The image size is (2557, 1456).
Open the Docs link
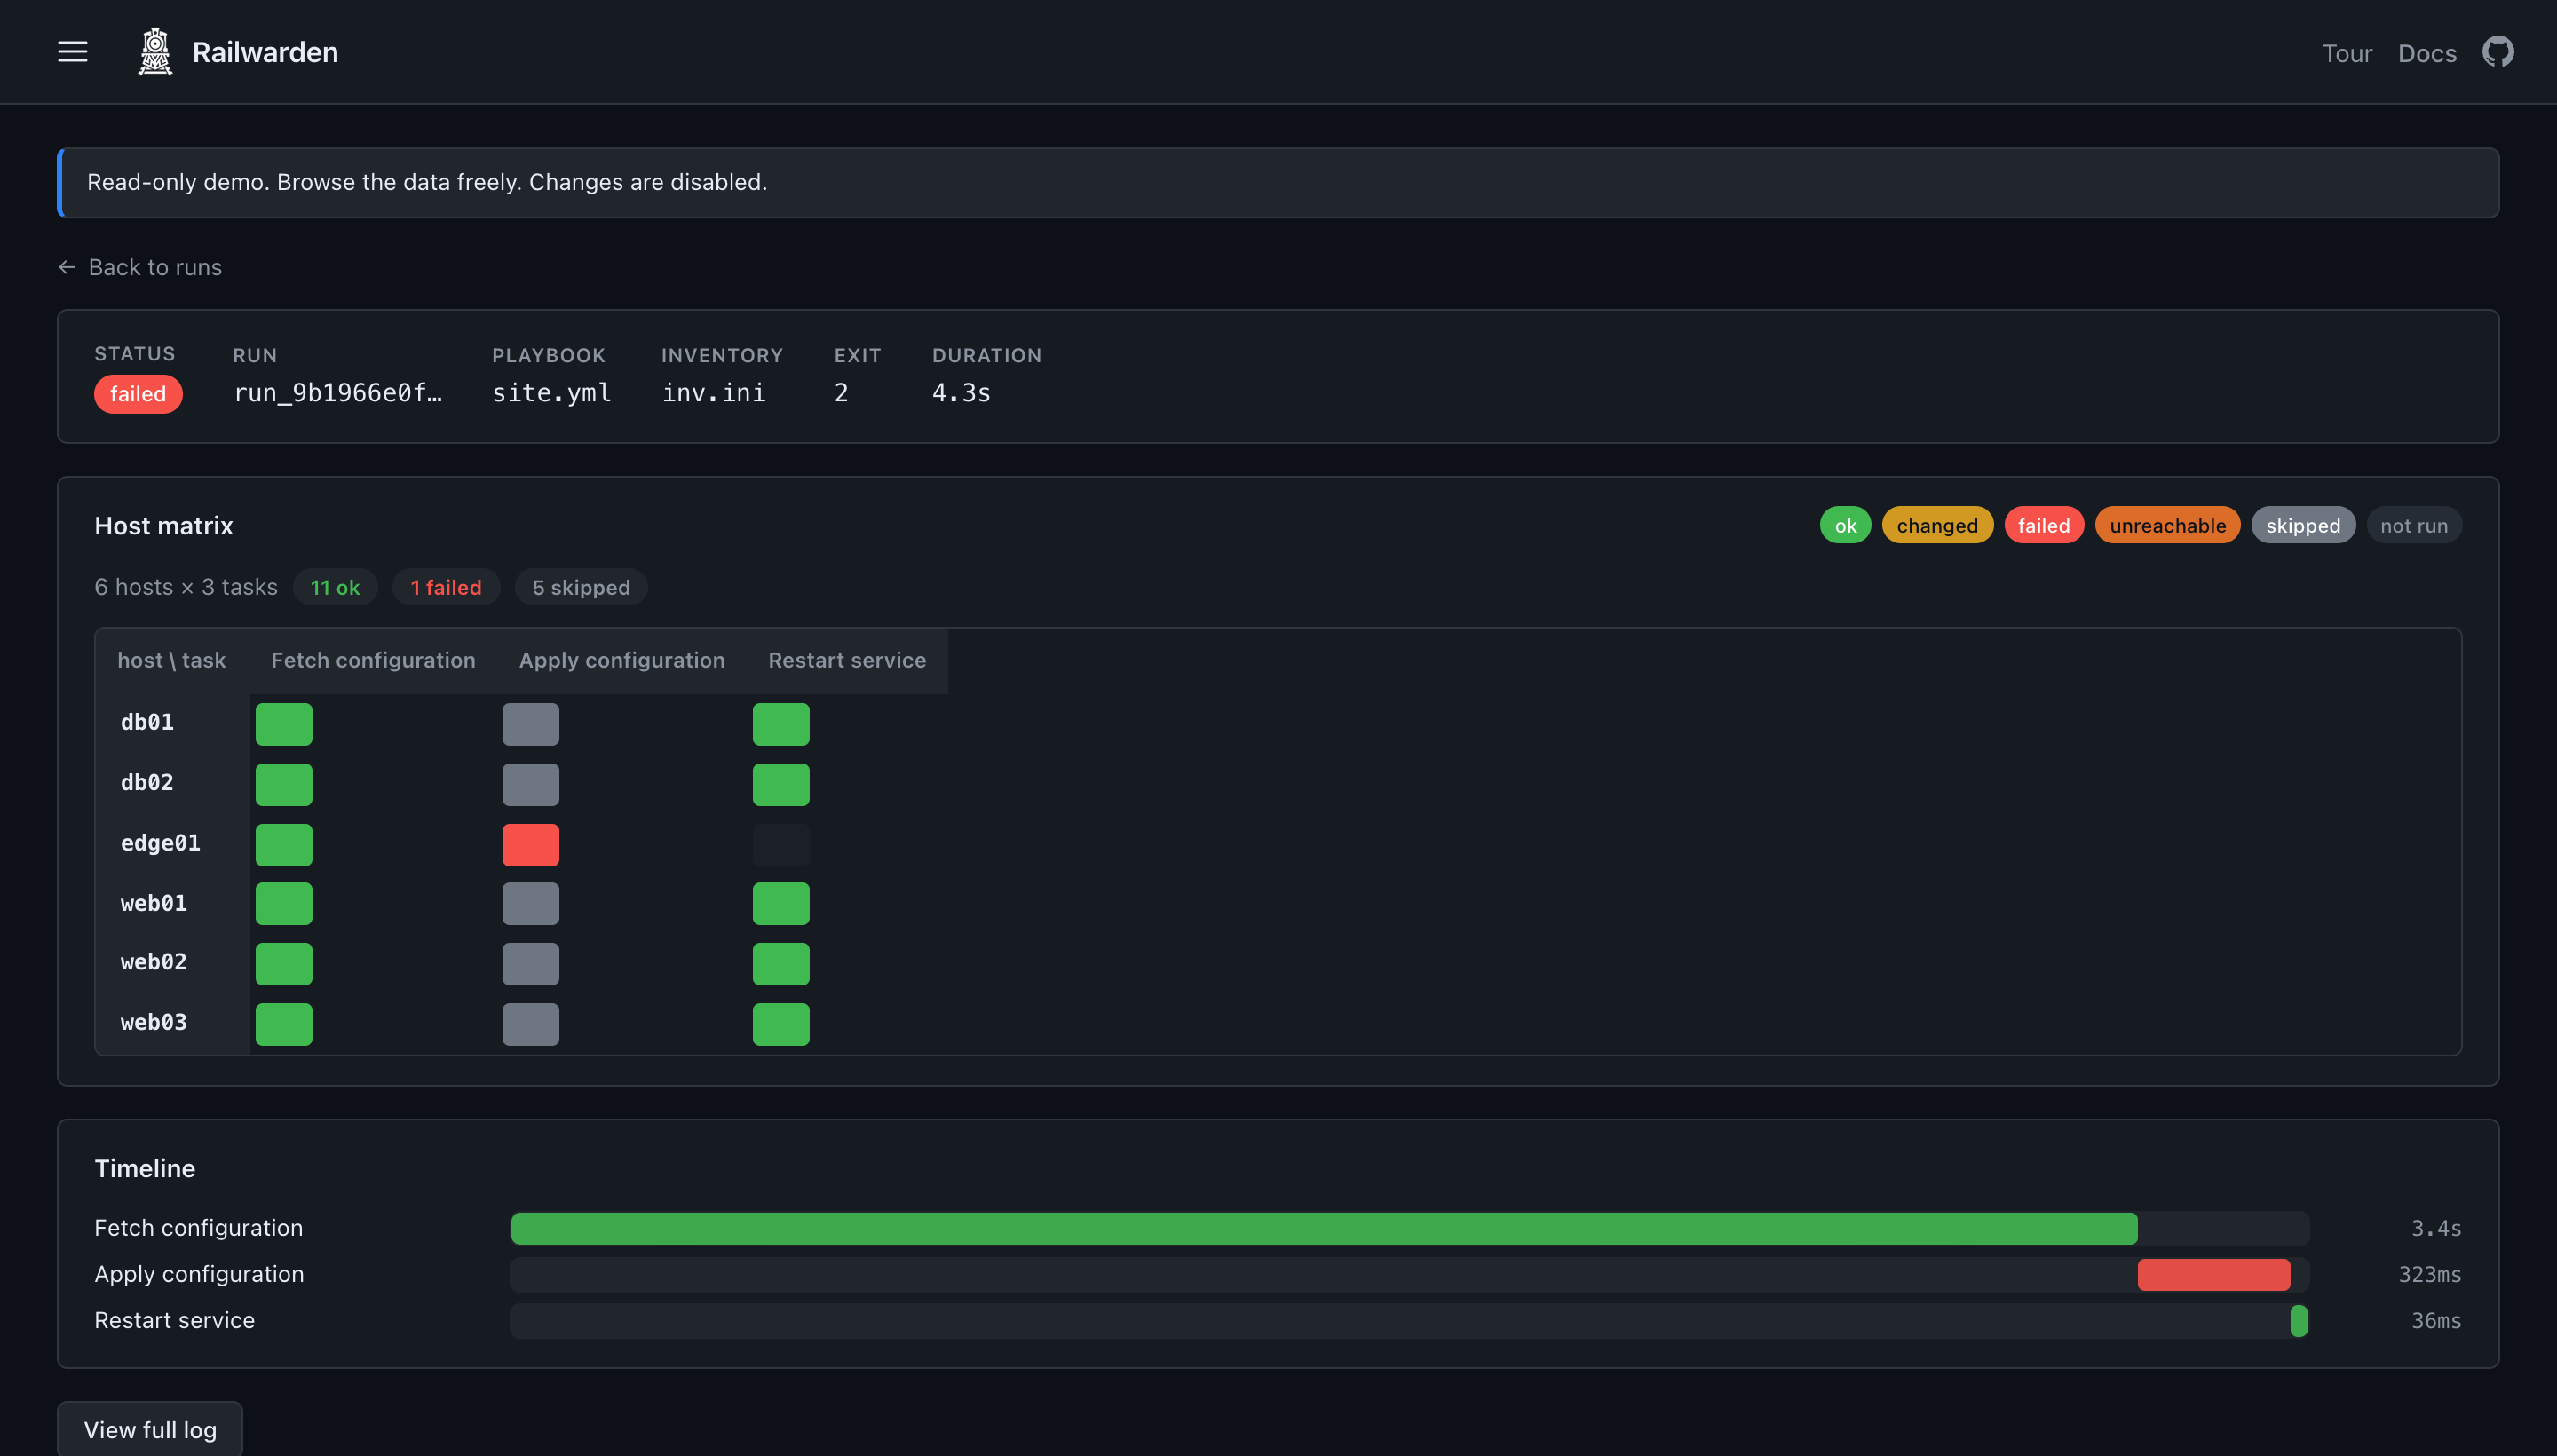2427,53
